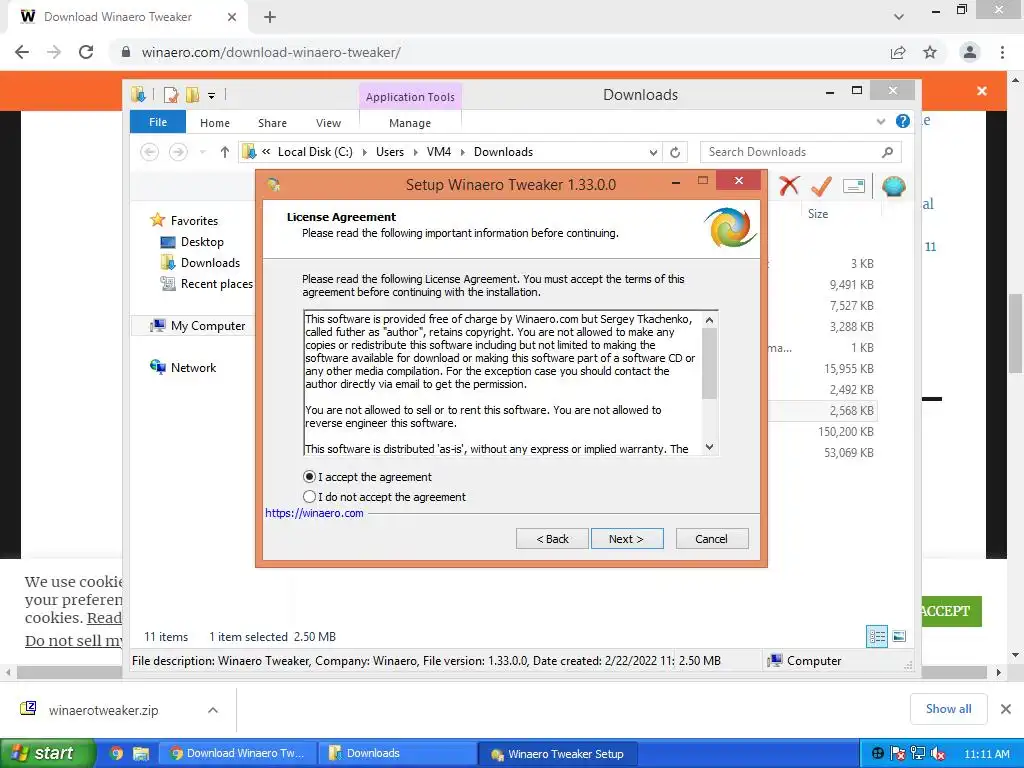The image size is (1024, 768).
Task: Open Desktop in Favorites sidebar
Action: (202, 242)
